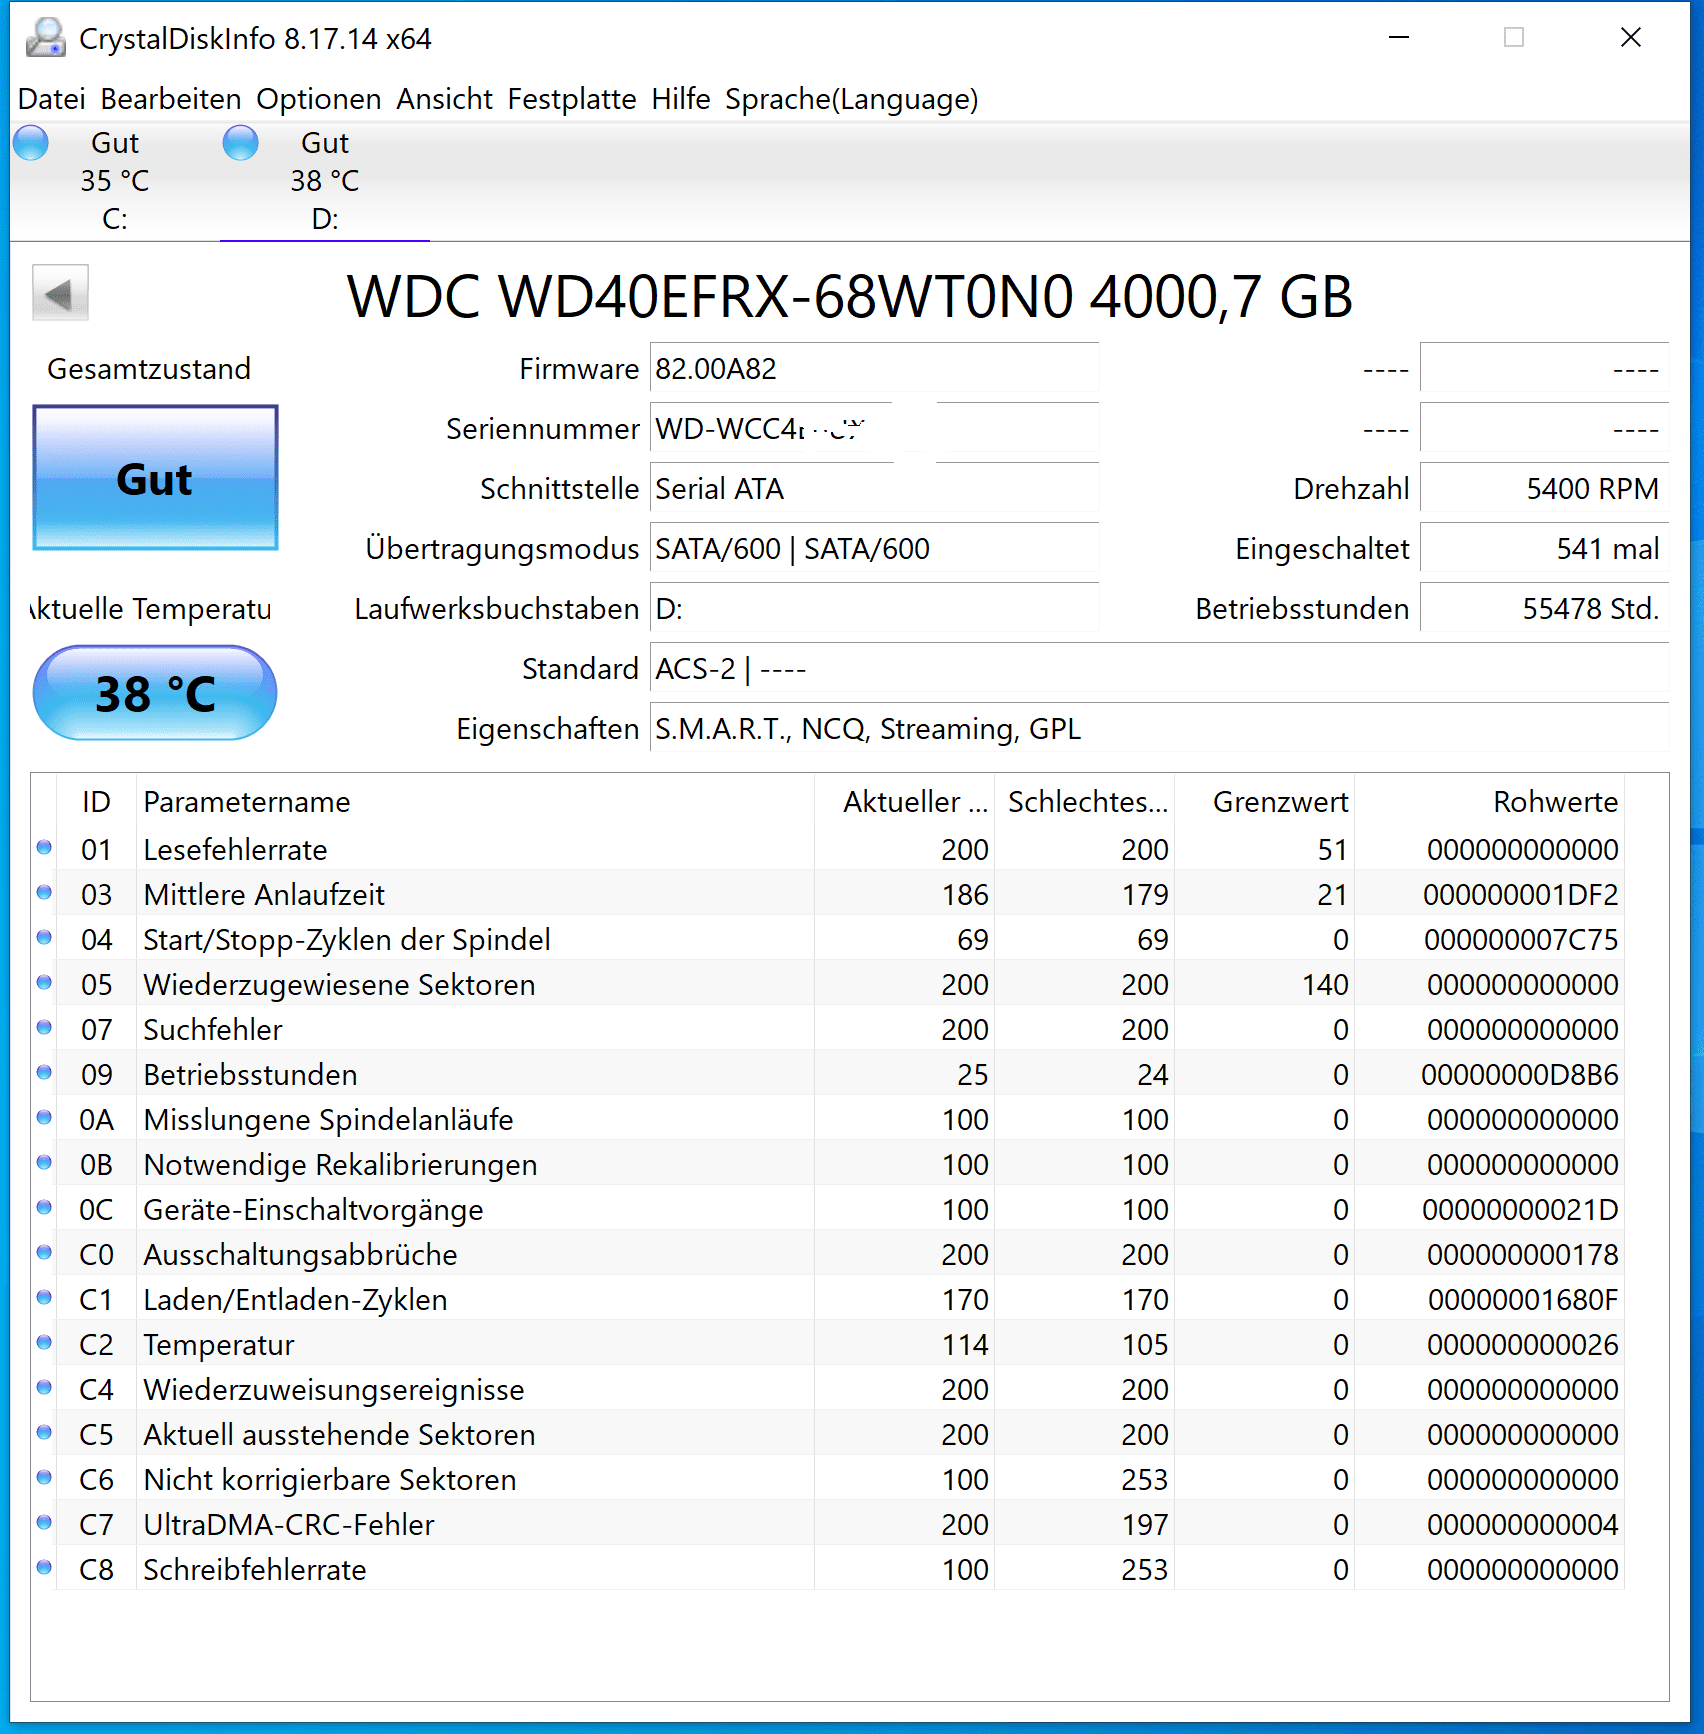Click the status dot beside Notwendige Rekalibrierungen

44,1163
